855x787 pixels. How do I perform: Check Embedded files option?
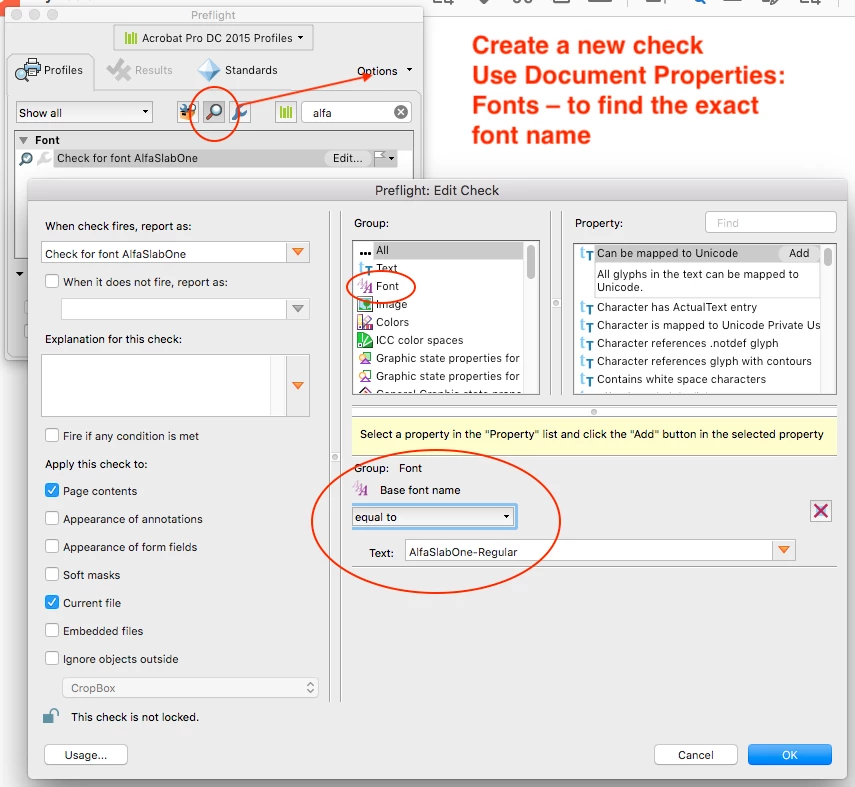[x=52, y=630]
